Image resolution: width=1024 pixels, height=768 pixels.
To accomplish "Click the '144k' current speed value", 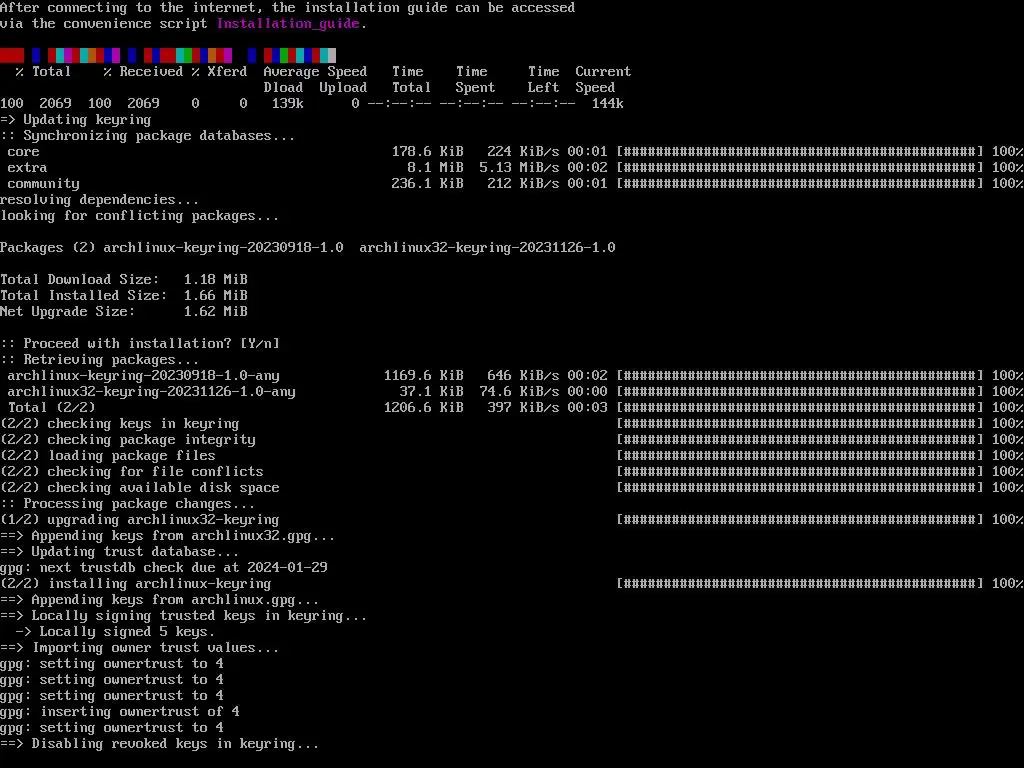I will tap(607, 104).
